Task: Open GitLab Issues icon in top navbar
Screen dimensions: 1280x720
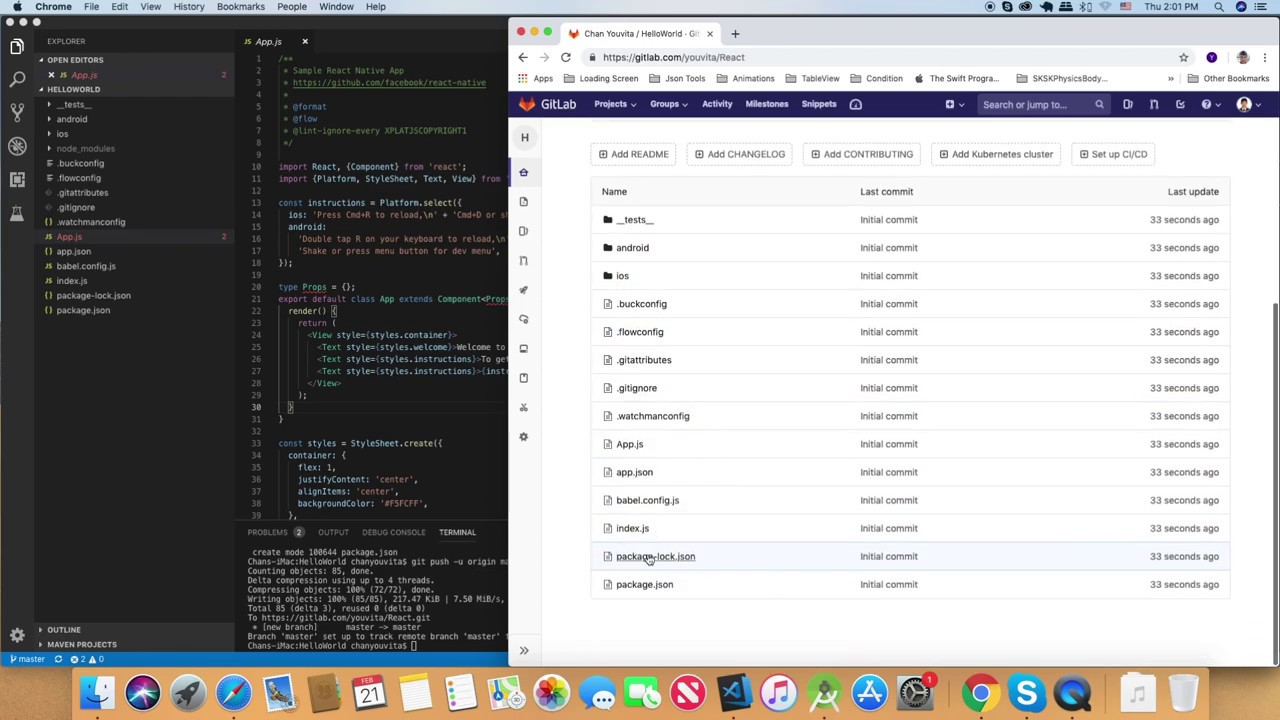Action: click(x=1127, y=104)
